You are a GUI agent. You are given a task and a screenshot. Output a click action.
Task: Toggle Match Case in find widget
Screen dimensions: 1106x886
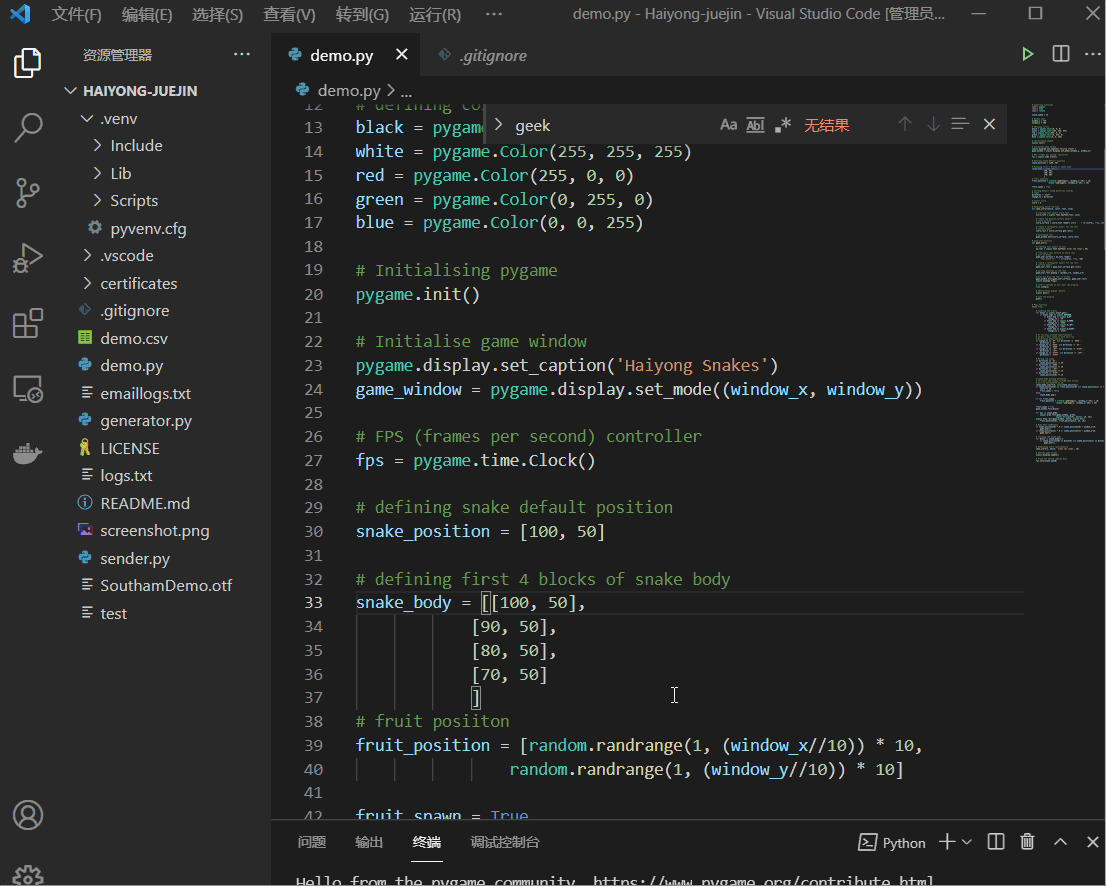click(729, 125)
